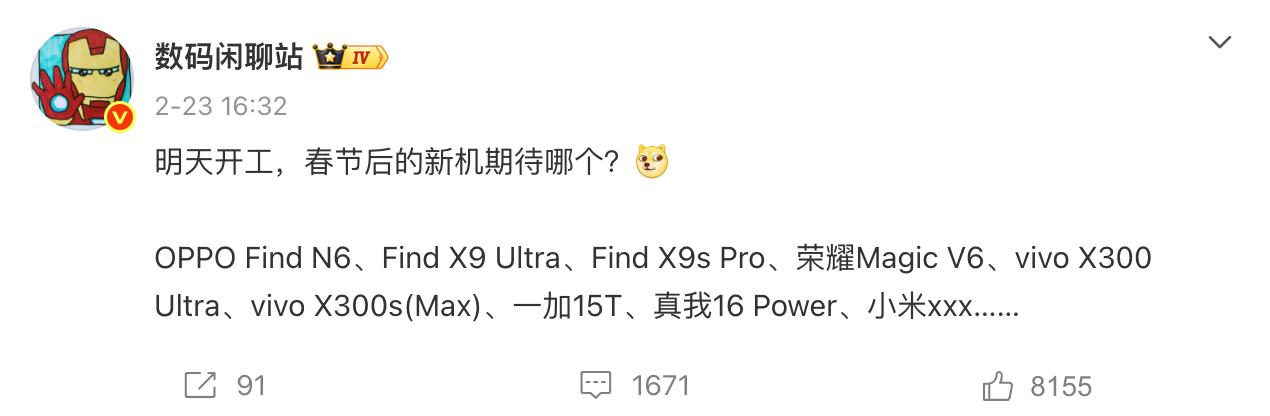Click the crown membership icon
Screen dimensions: 1270x416
coord(329,57)
